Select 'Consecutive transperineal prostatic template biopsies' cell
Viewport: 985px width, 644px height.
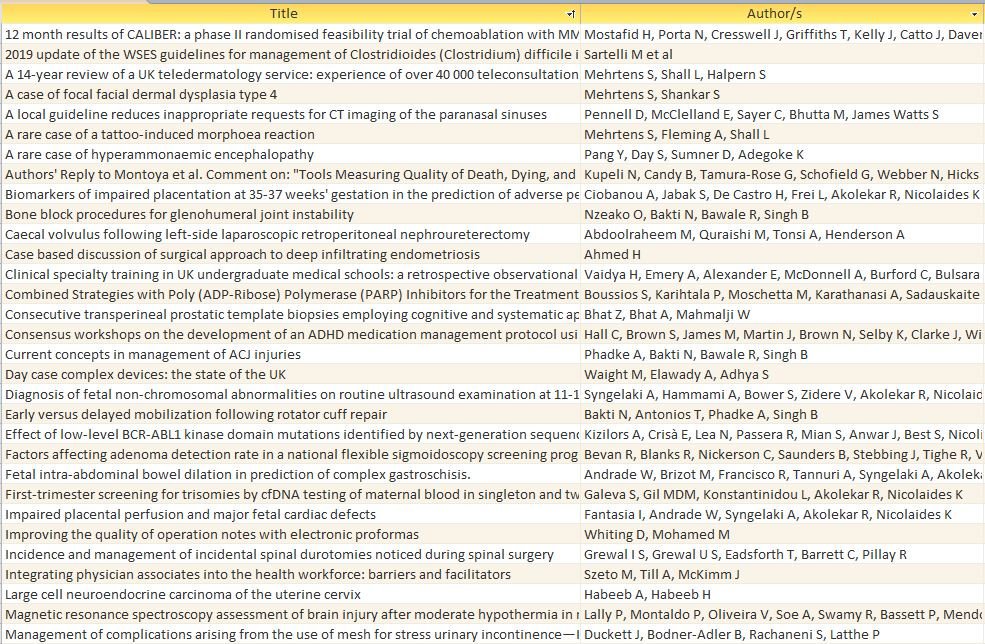coord(291,315)
